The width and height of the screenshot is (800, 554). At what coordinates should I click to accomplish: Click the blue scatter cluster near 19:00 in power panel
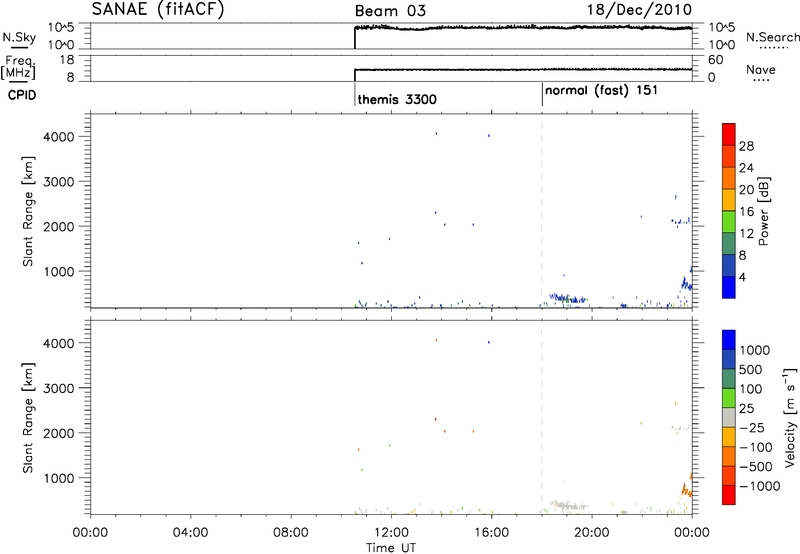[x=567, y=298]
